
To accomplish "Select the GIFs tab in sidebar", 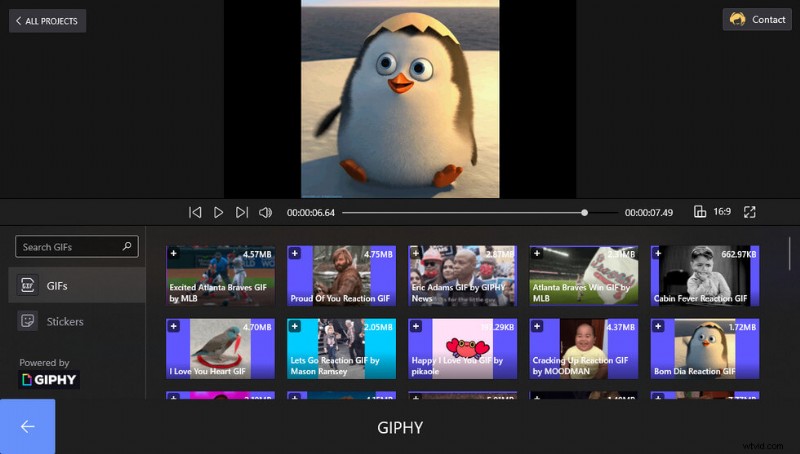I will [77, 285].
